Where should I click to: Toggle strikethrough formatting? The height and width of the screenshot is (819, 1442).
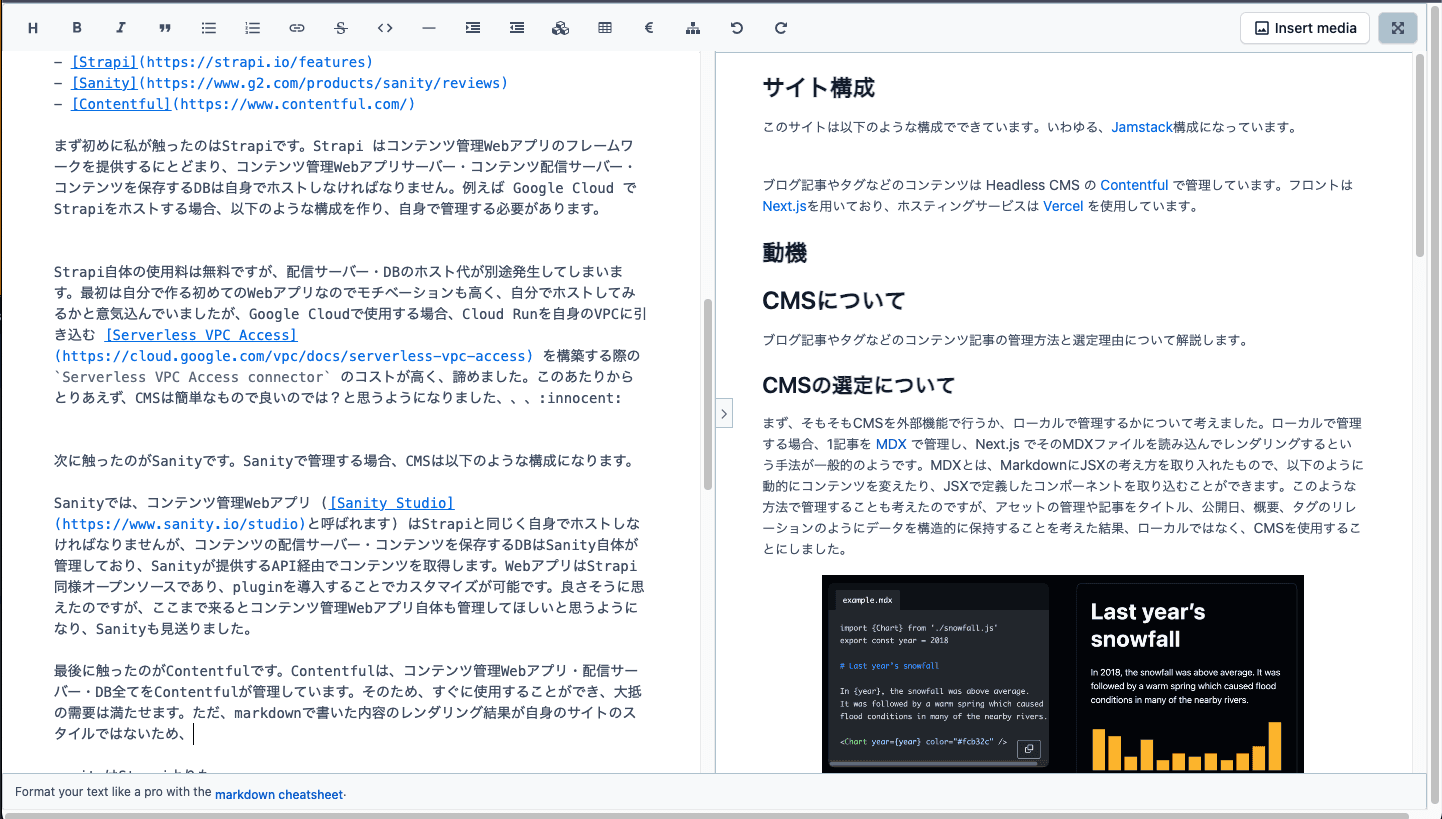coord(340,28)
